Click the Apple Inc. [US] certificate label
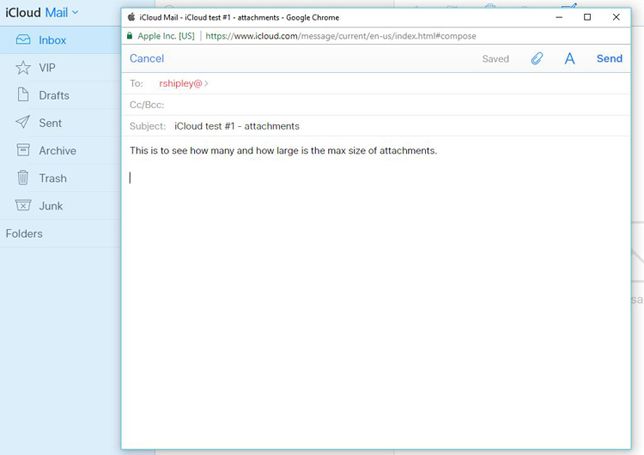The image size is (644, 455). (x=166, y=36)
